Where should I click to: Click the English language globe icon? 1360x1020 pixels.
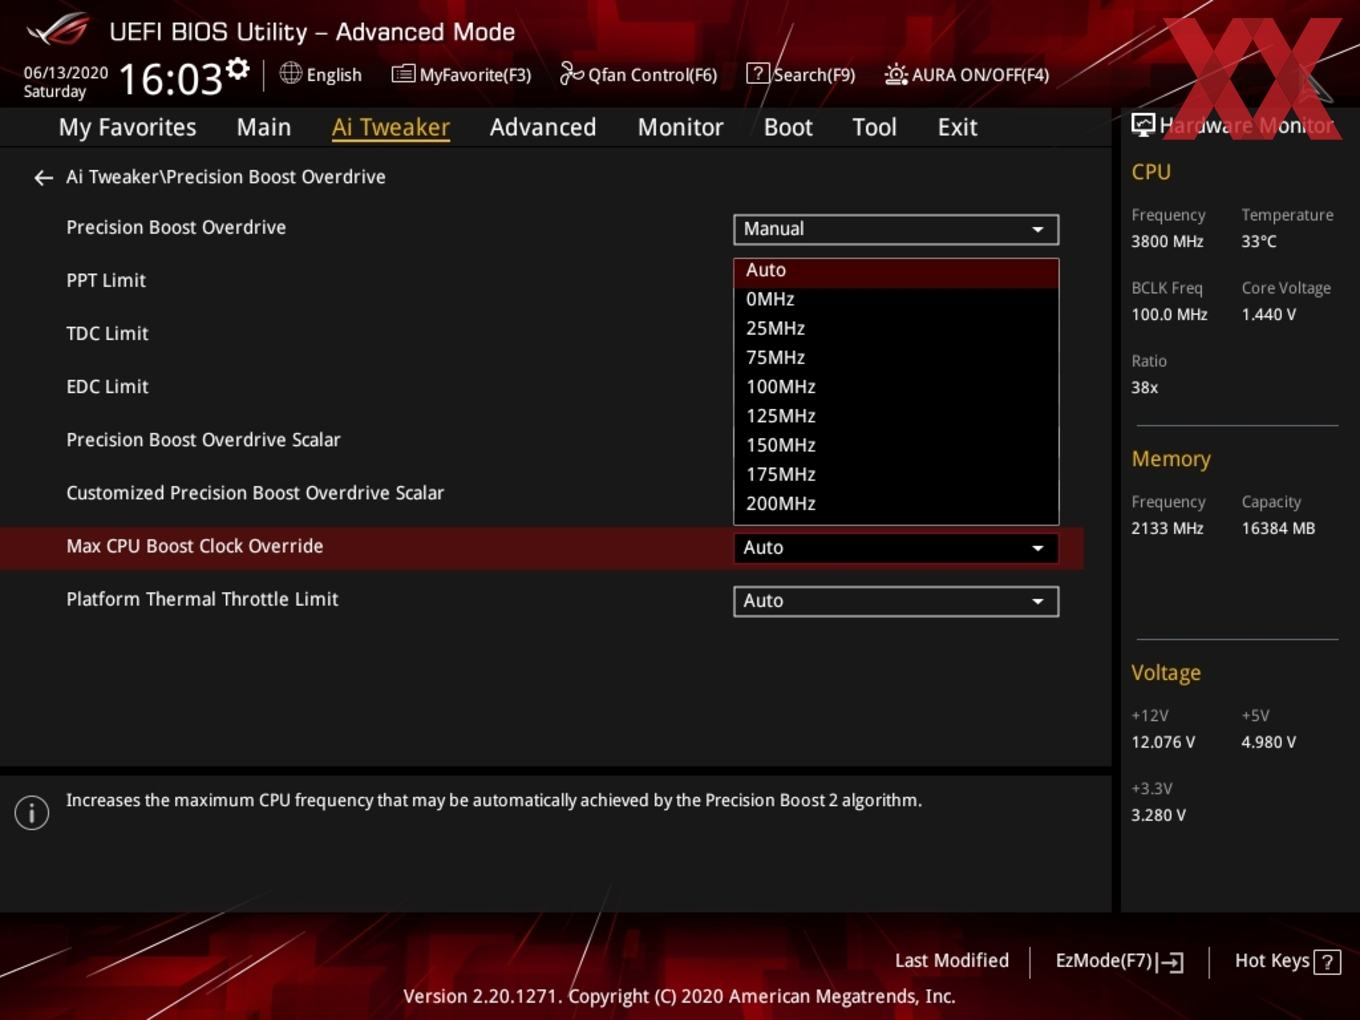(290, 73)
